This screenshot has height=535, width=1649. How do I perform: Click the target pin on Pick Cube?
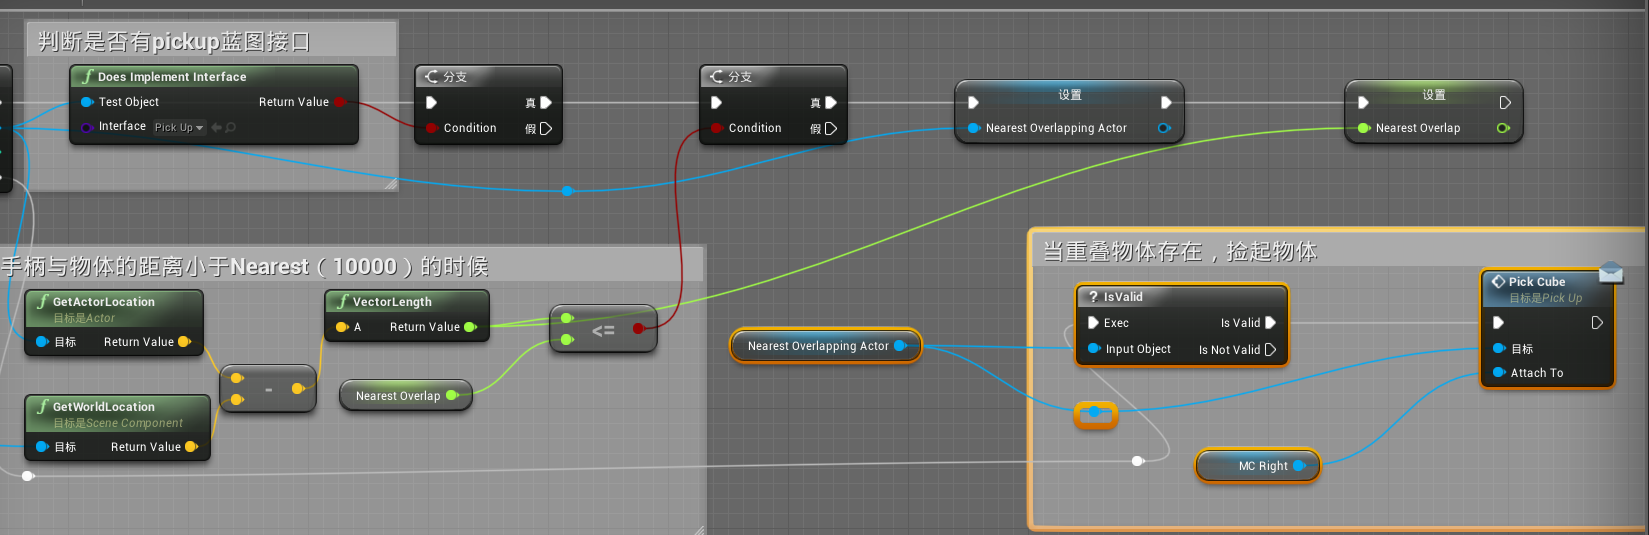[x=1499, y=349]
